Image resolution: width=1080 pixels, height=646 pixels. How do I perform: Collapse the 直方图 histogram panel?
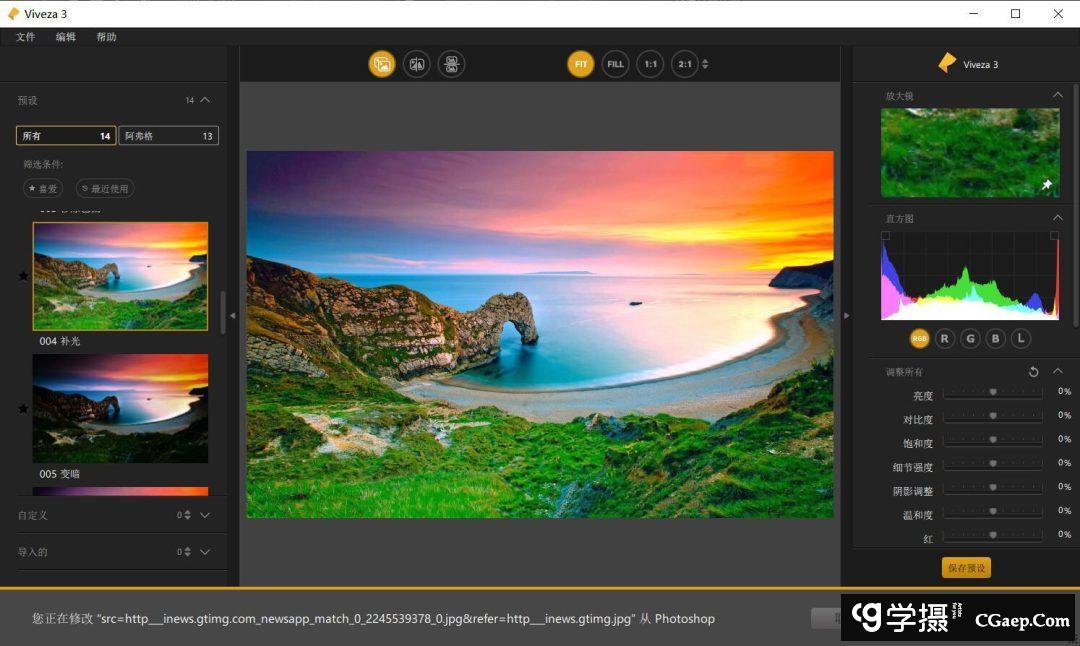click(x=1057, y=218)
